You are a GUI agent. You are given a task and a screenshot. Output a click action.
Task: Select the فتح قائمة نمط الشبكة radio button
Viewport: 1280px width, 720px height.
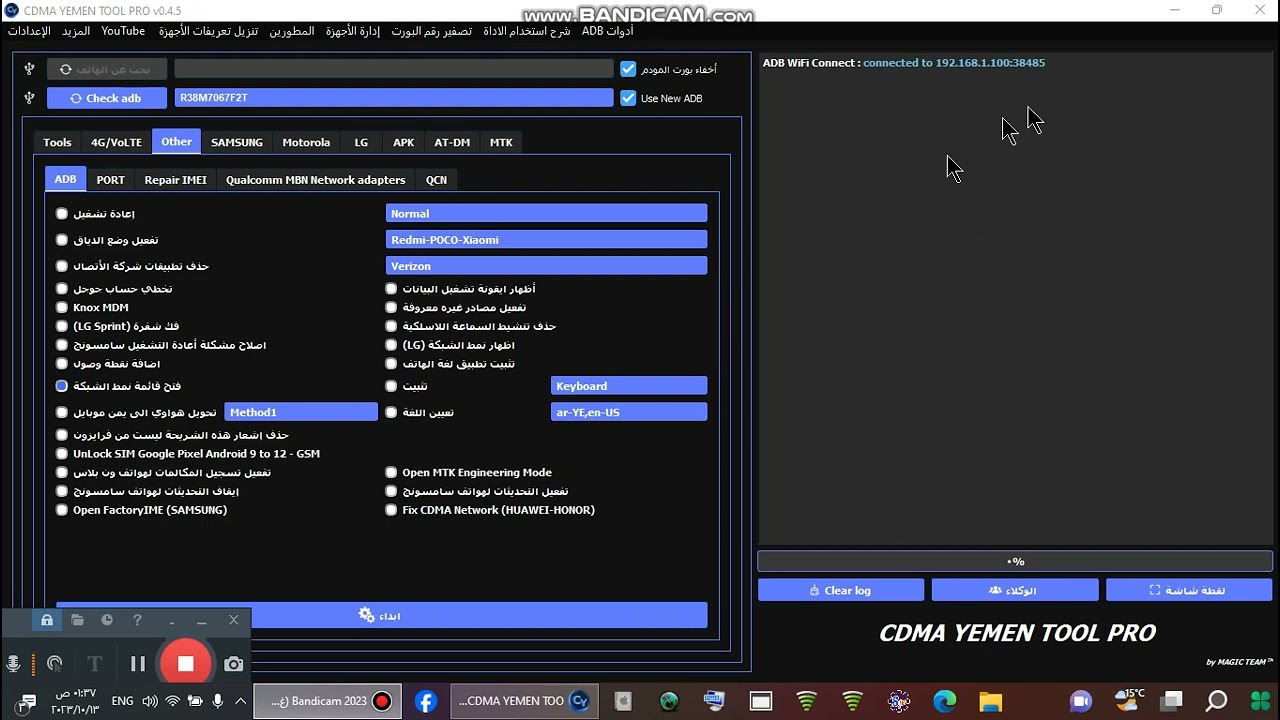(x=62, y=386)
